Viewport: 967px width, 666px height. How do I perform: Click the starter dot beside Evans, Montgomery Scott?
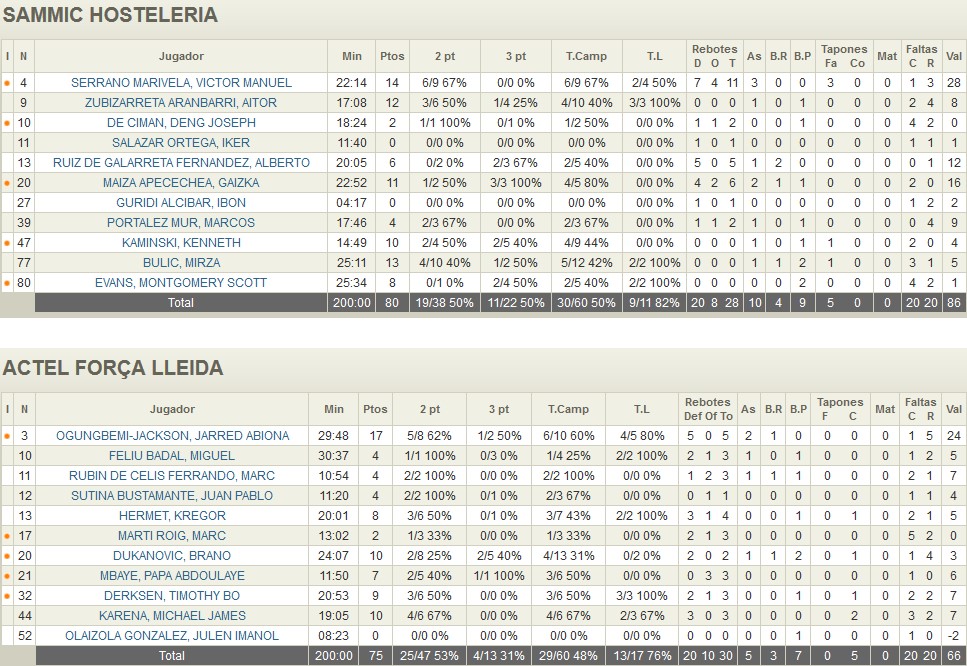[8, 283]
